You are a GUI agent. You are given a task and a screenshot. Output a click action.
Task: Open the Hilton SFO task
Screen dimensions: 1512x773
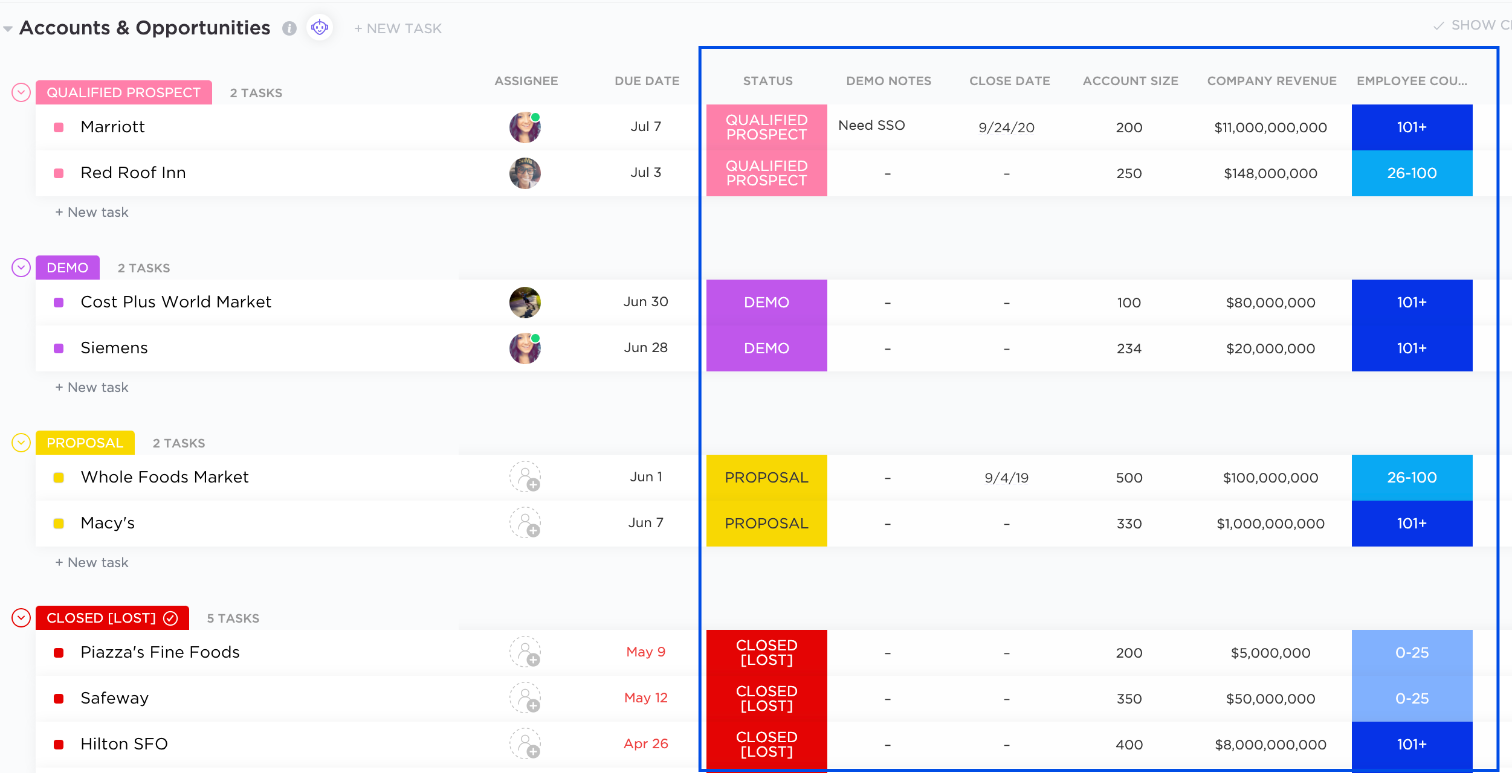coord(124,744)
